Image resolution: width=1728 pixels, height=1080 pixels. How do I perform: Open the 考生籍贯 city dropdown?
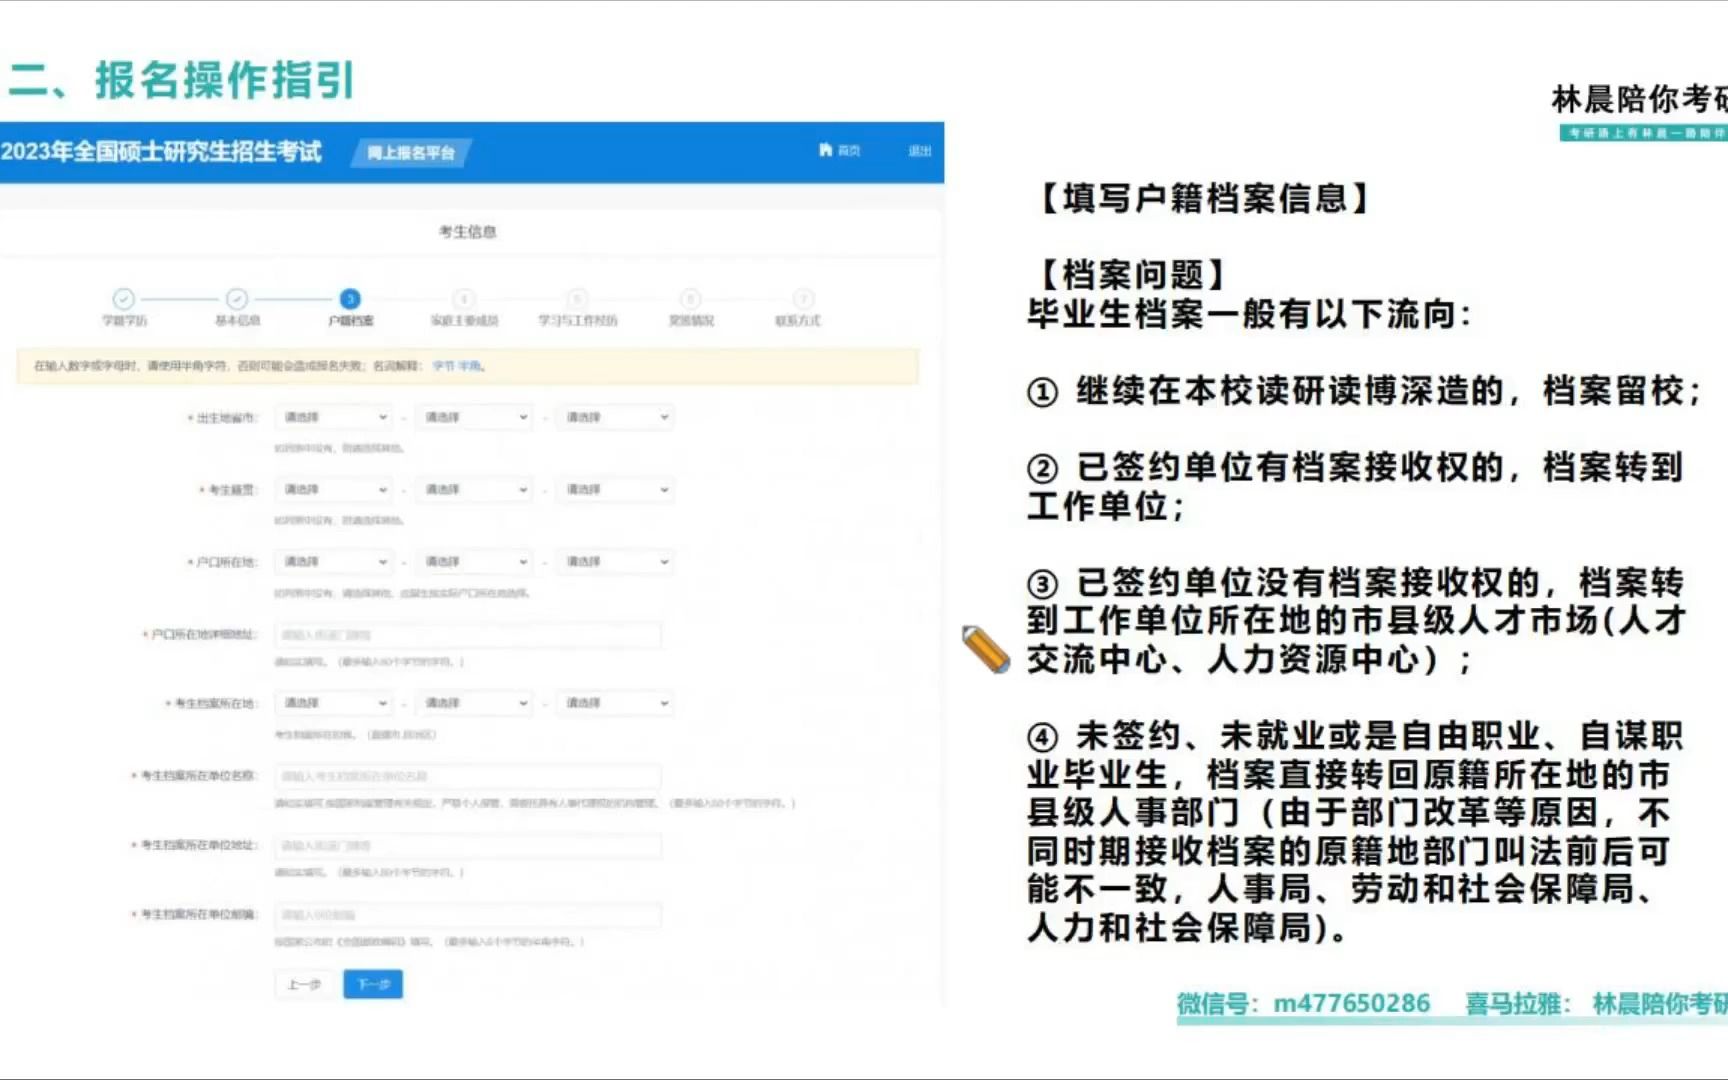tap(474, 489)
